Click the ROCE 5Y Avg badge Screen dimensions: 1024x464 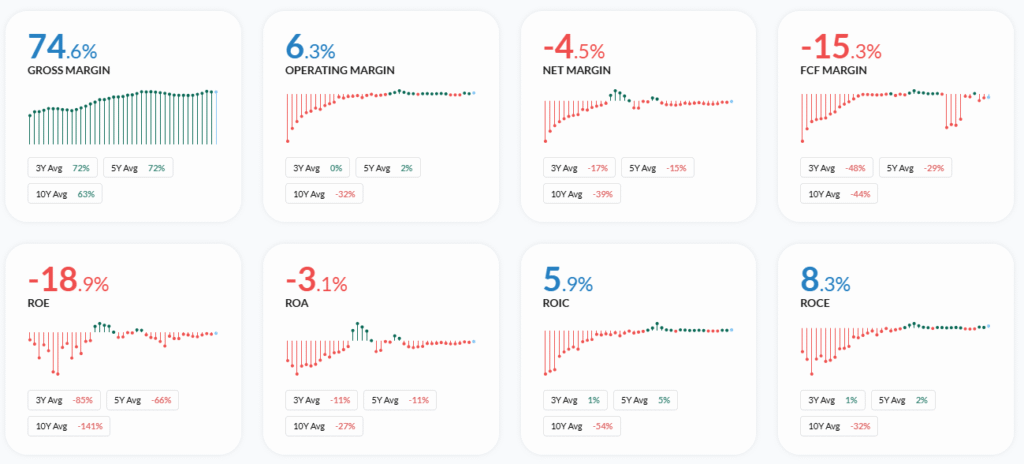[x=901, y=400]
